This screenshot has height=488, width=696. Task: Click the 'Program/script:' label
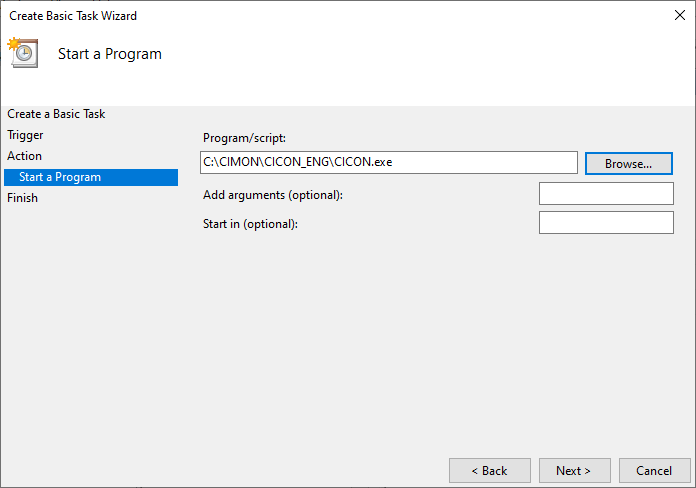tap(245, 137)
